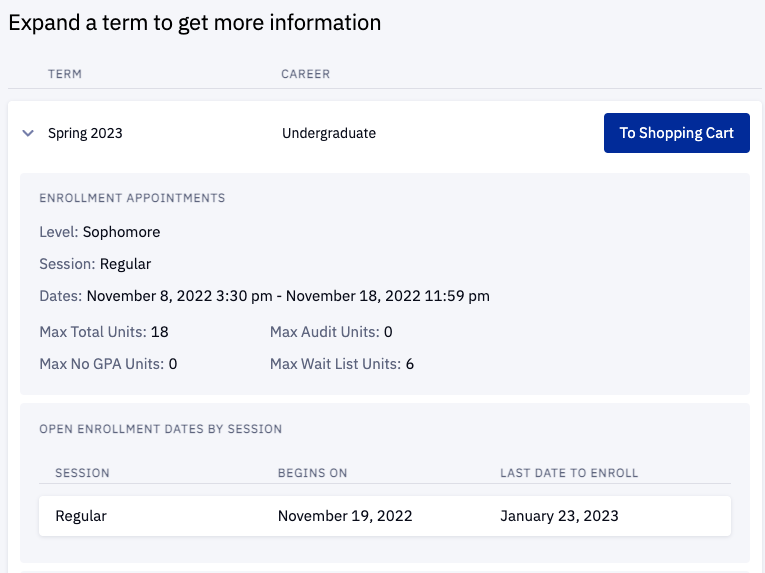This screenshot has width=765, height=573.
Task: Collapse the Spring 2023 term chevron
Action: coord(28,133)
